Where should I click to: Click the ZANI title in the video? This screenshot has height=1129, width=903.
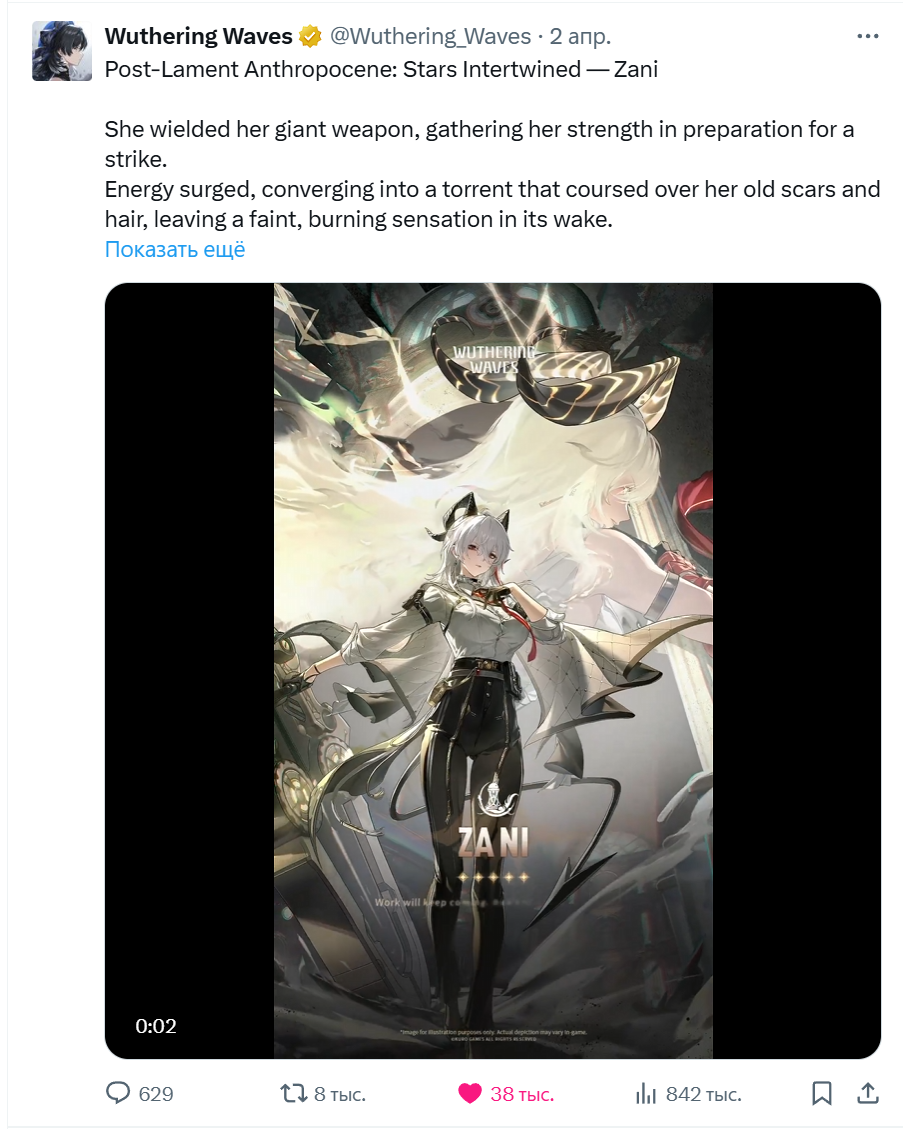(x=493, y=842)
